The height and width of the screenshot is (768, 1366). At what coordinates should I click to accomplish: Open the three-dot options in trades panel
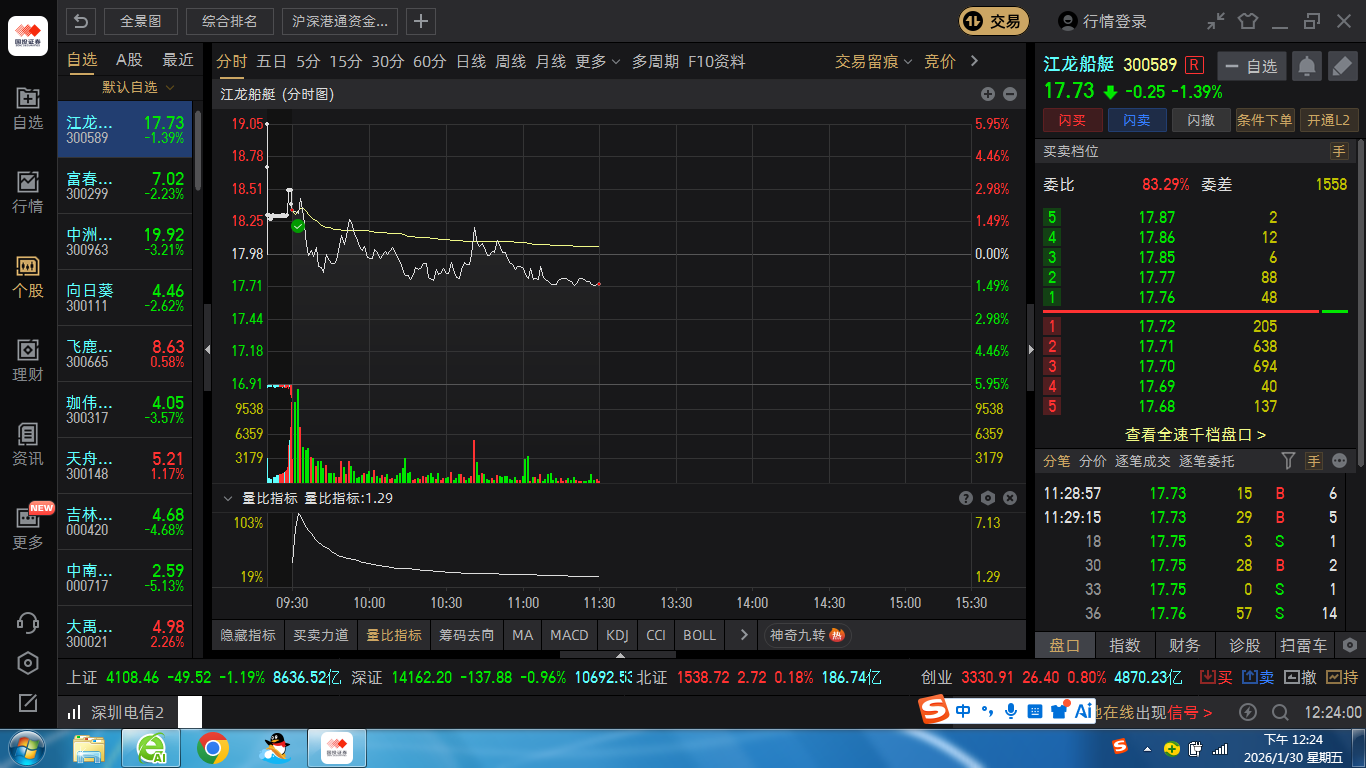point(1340,461)
